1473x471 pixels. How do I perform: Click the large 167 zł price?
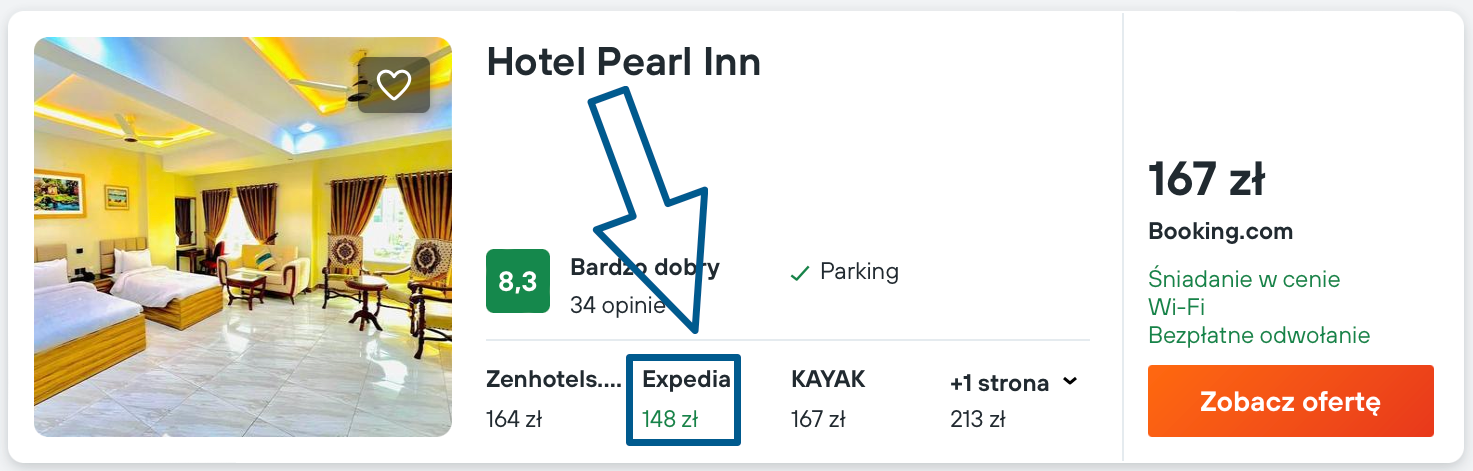coord(1207,180)
